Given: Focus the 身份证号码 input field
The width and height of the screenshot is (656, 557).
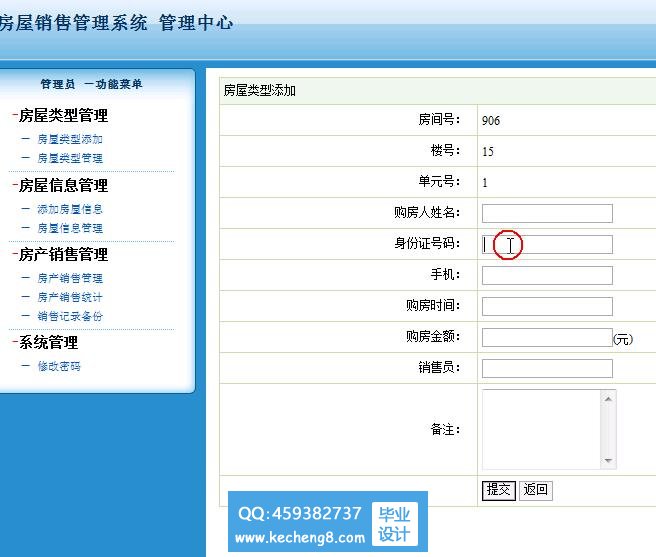Looking at the screenshot, I should (x=547, y=244).
